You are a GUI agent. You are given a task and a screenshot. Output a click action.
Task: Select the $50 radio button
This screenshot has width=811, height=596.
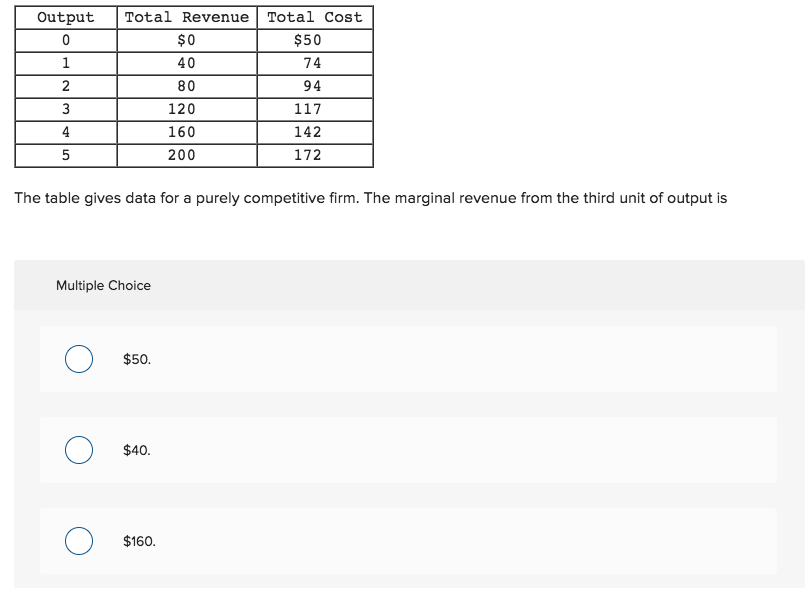(78, 360)
